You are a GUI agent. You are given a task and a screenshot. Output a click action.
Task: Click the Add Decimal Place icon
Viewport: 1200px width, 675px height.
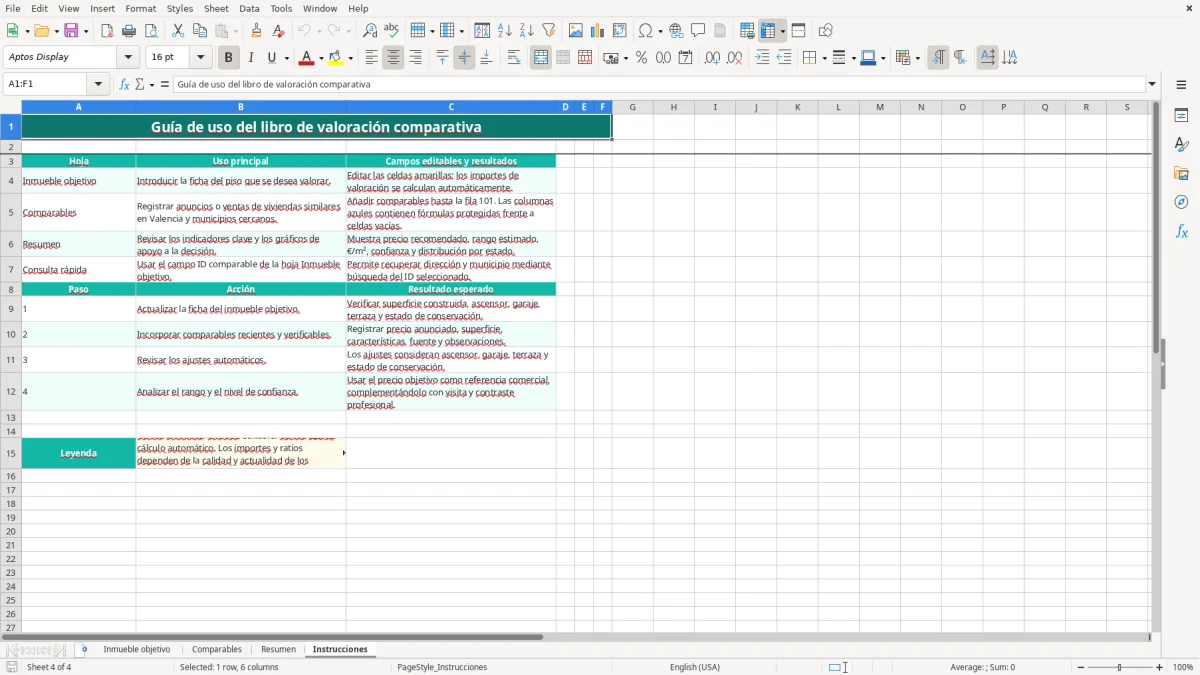[712, 58]
